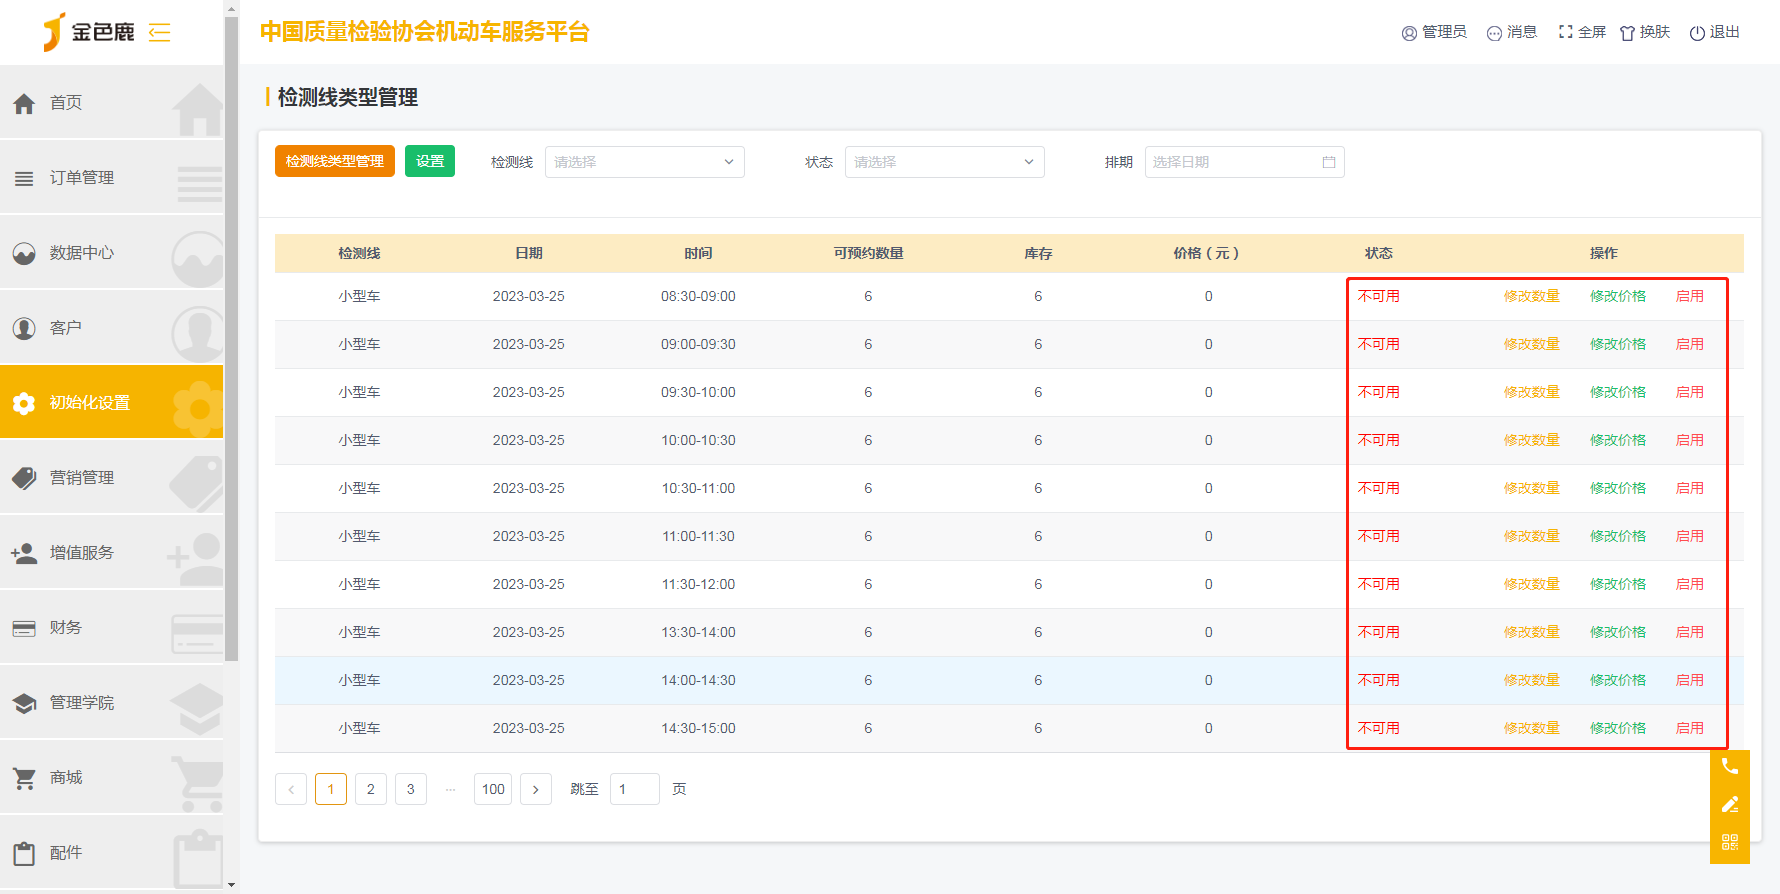
Task: Click the phone icon in the floating panel
Action: [1730, 767]
